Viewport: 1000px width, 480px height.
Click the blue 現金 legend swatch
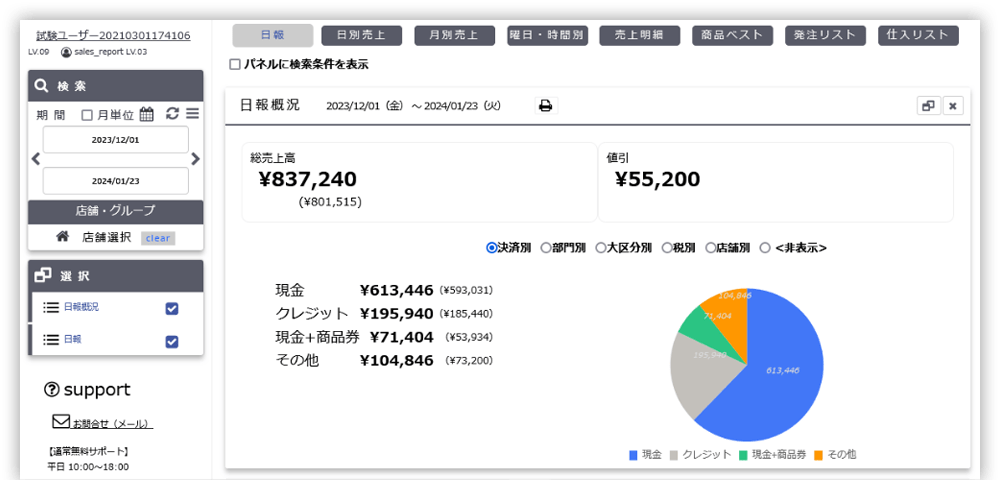pyautogui.click(x=634, y=455)
